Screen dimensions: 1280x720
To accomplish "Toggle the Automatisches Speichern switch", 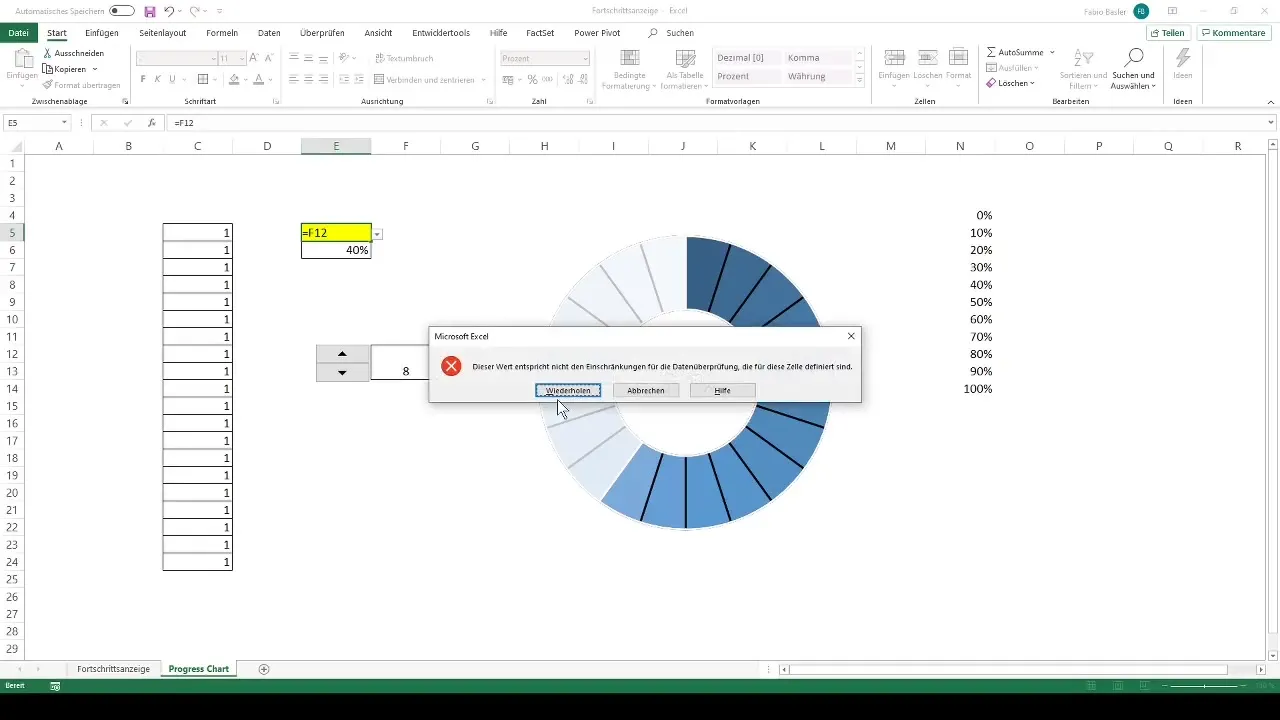I will (122, 11).
